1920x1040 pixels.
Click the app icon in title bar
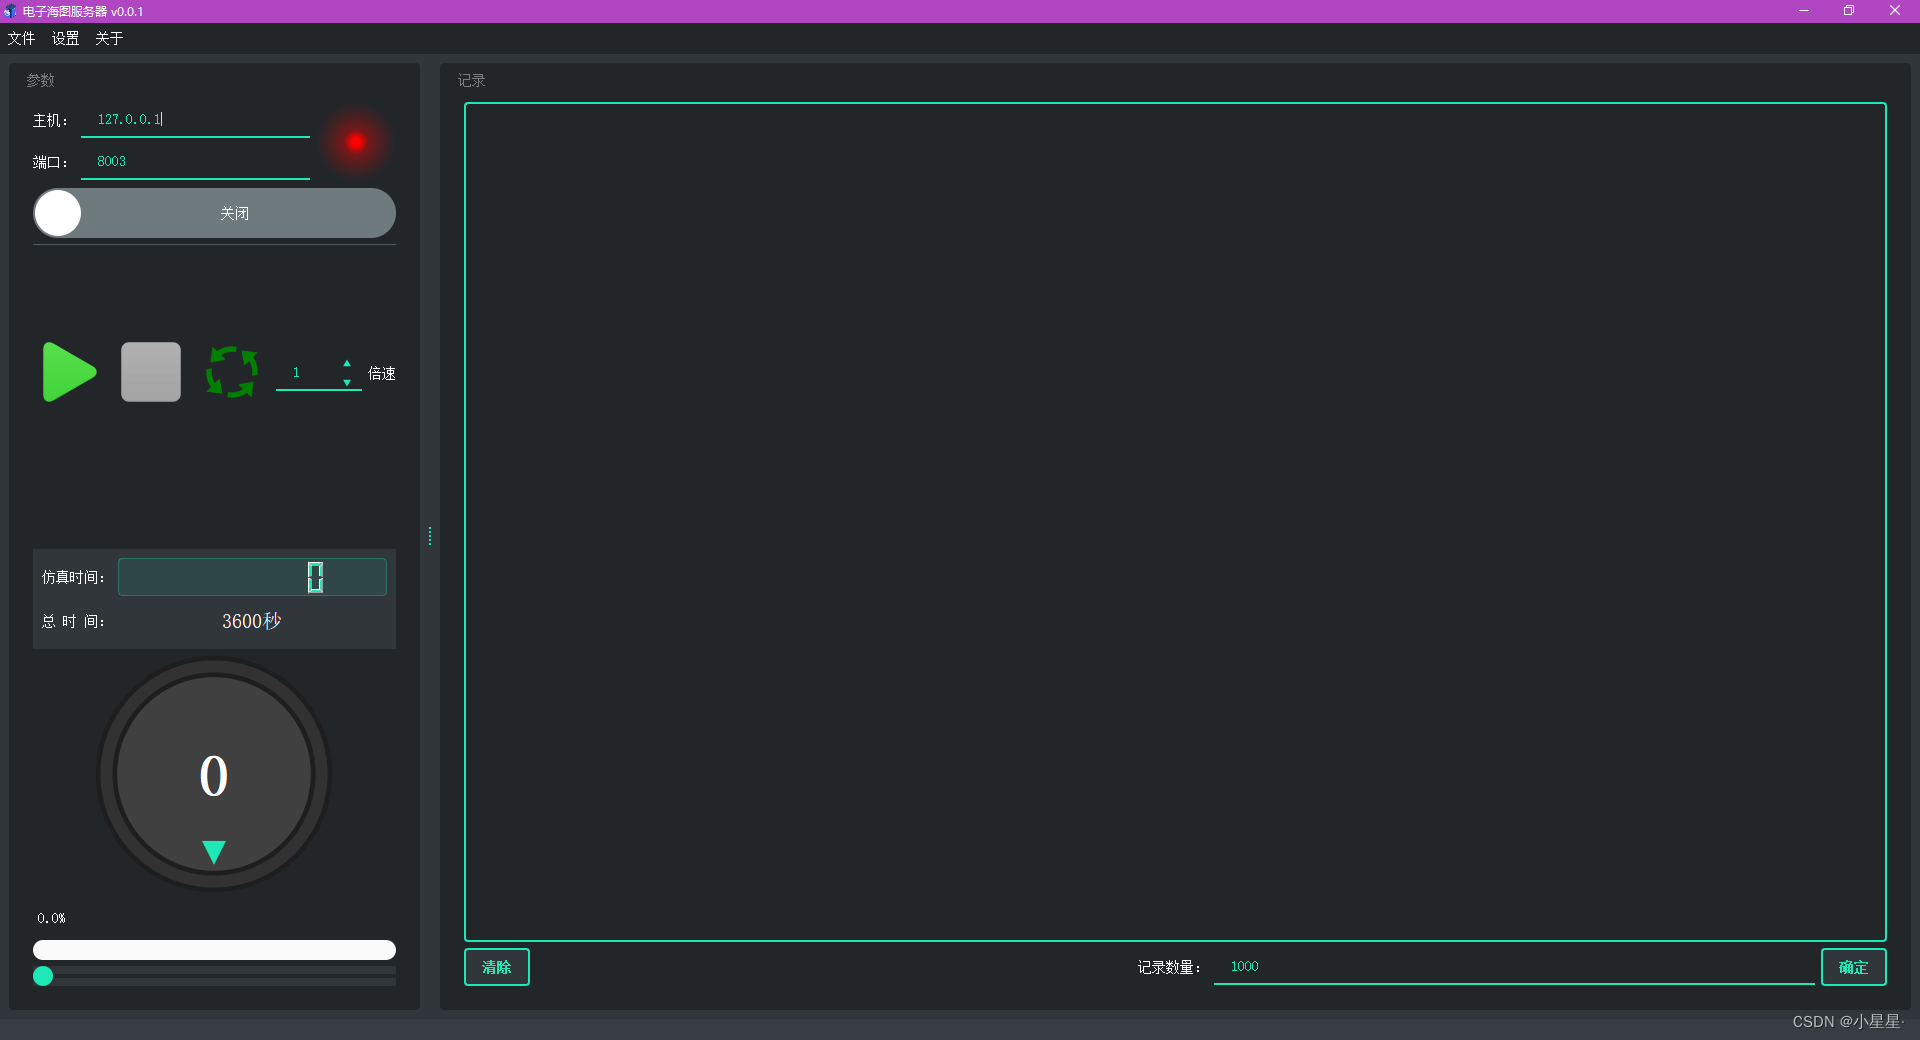11,11
